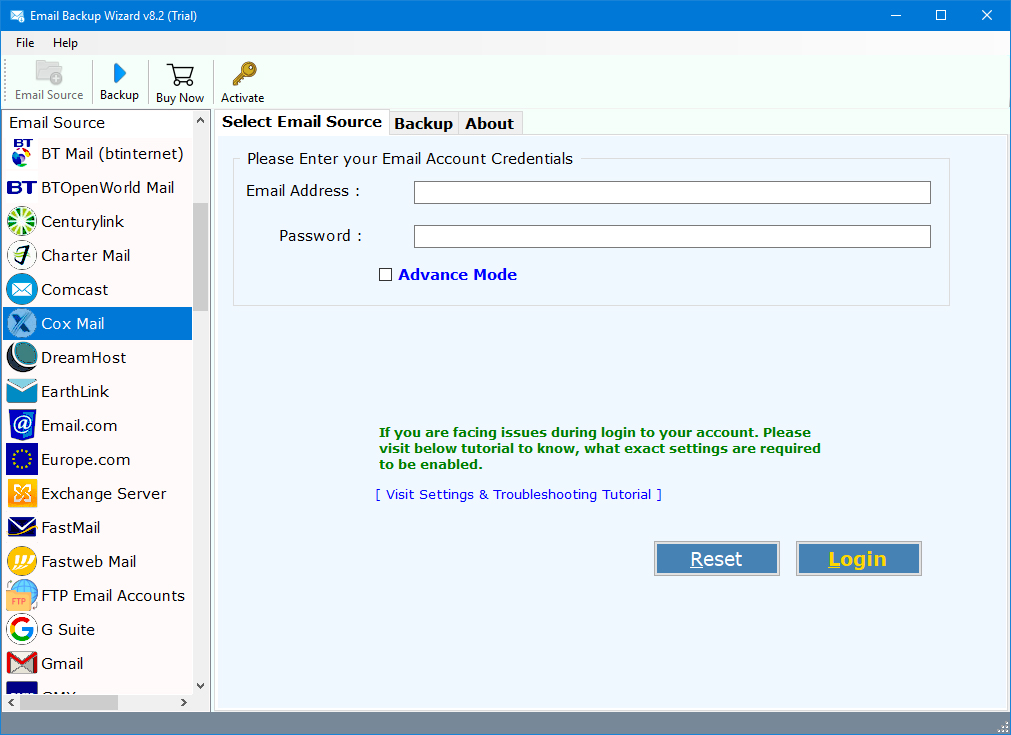This screenshot has height=735, width=1011.
Task: Click the horizontal scrollbar right arrow
Action: click(x=183, y=703)
